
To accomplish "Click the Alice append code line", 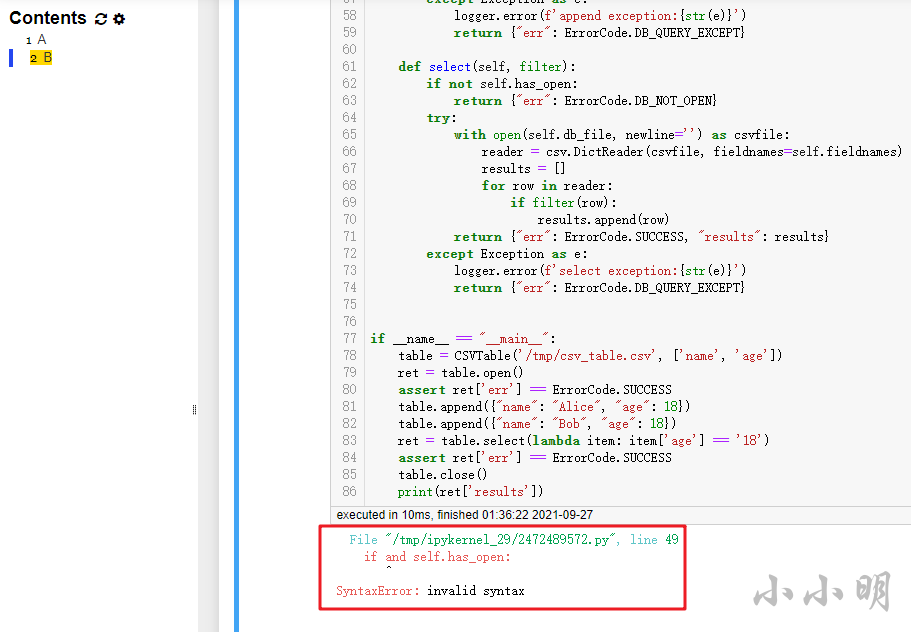I will coord(544,407).
